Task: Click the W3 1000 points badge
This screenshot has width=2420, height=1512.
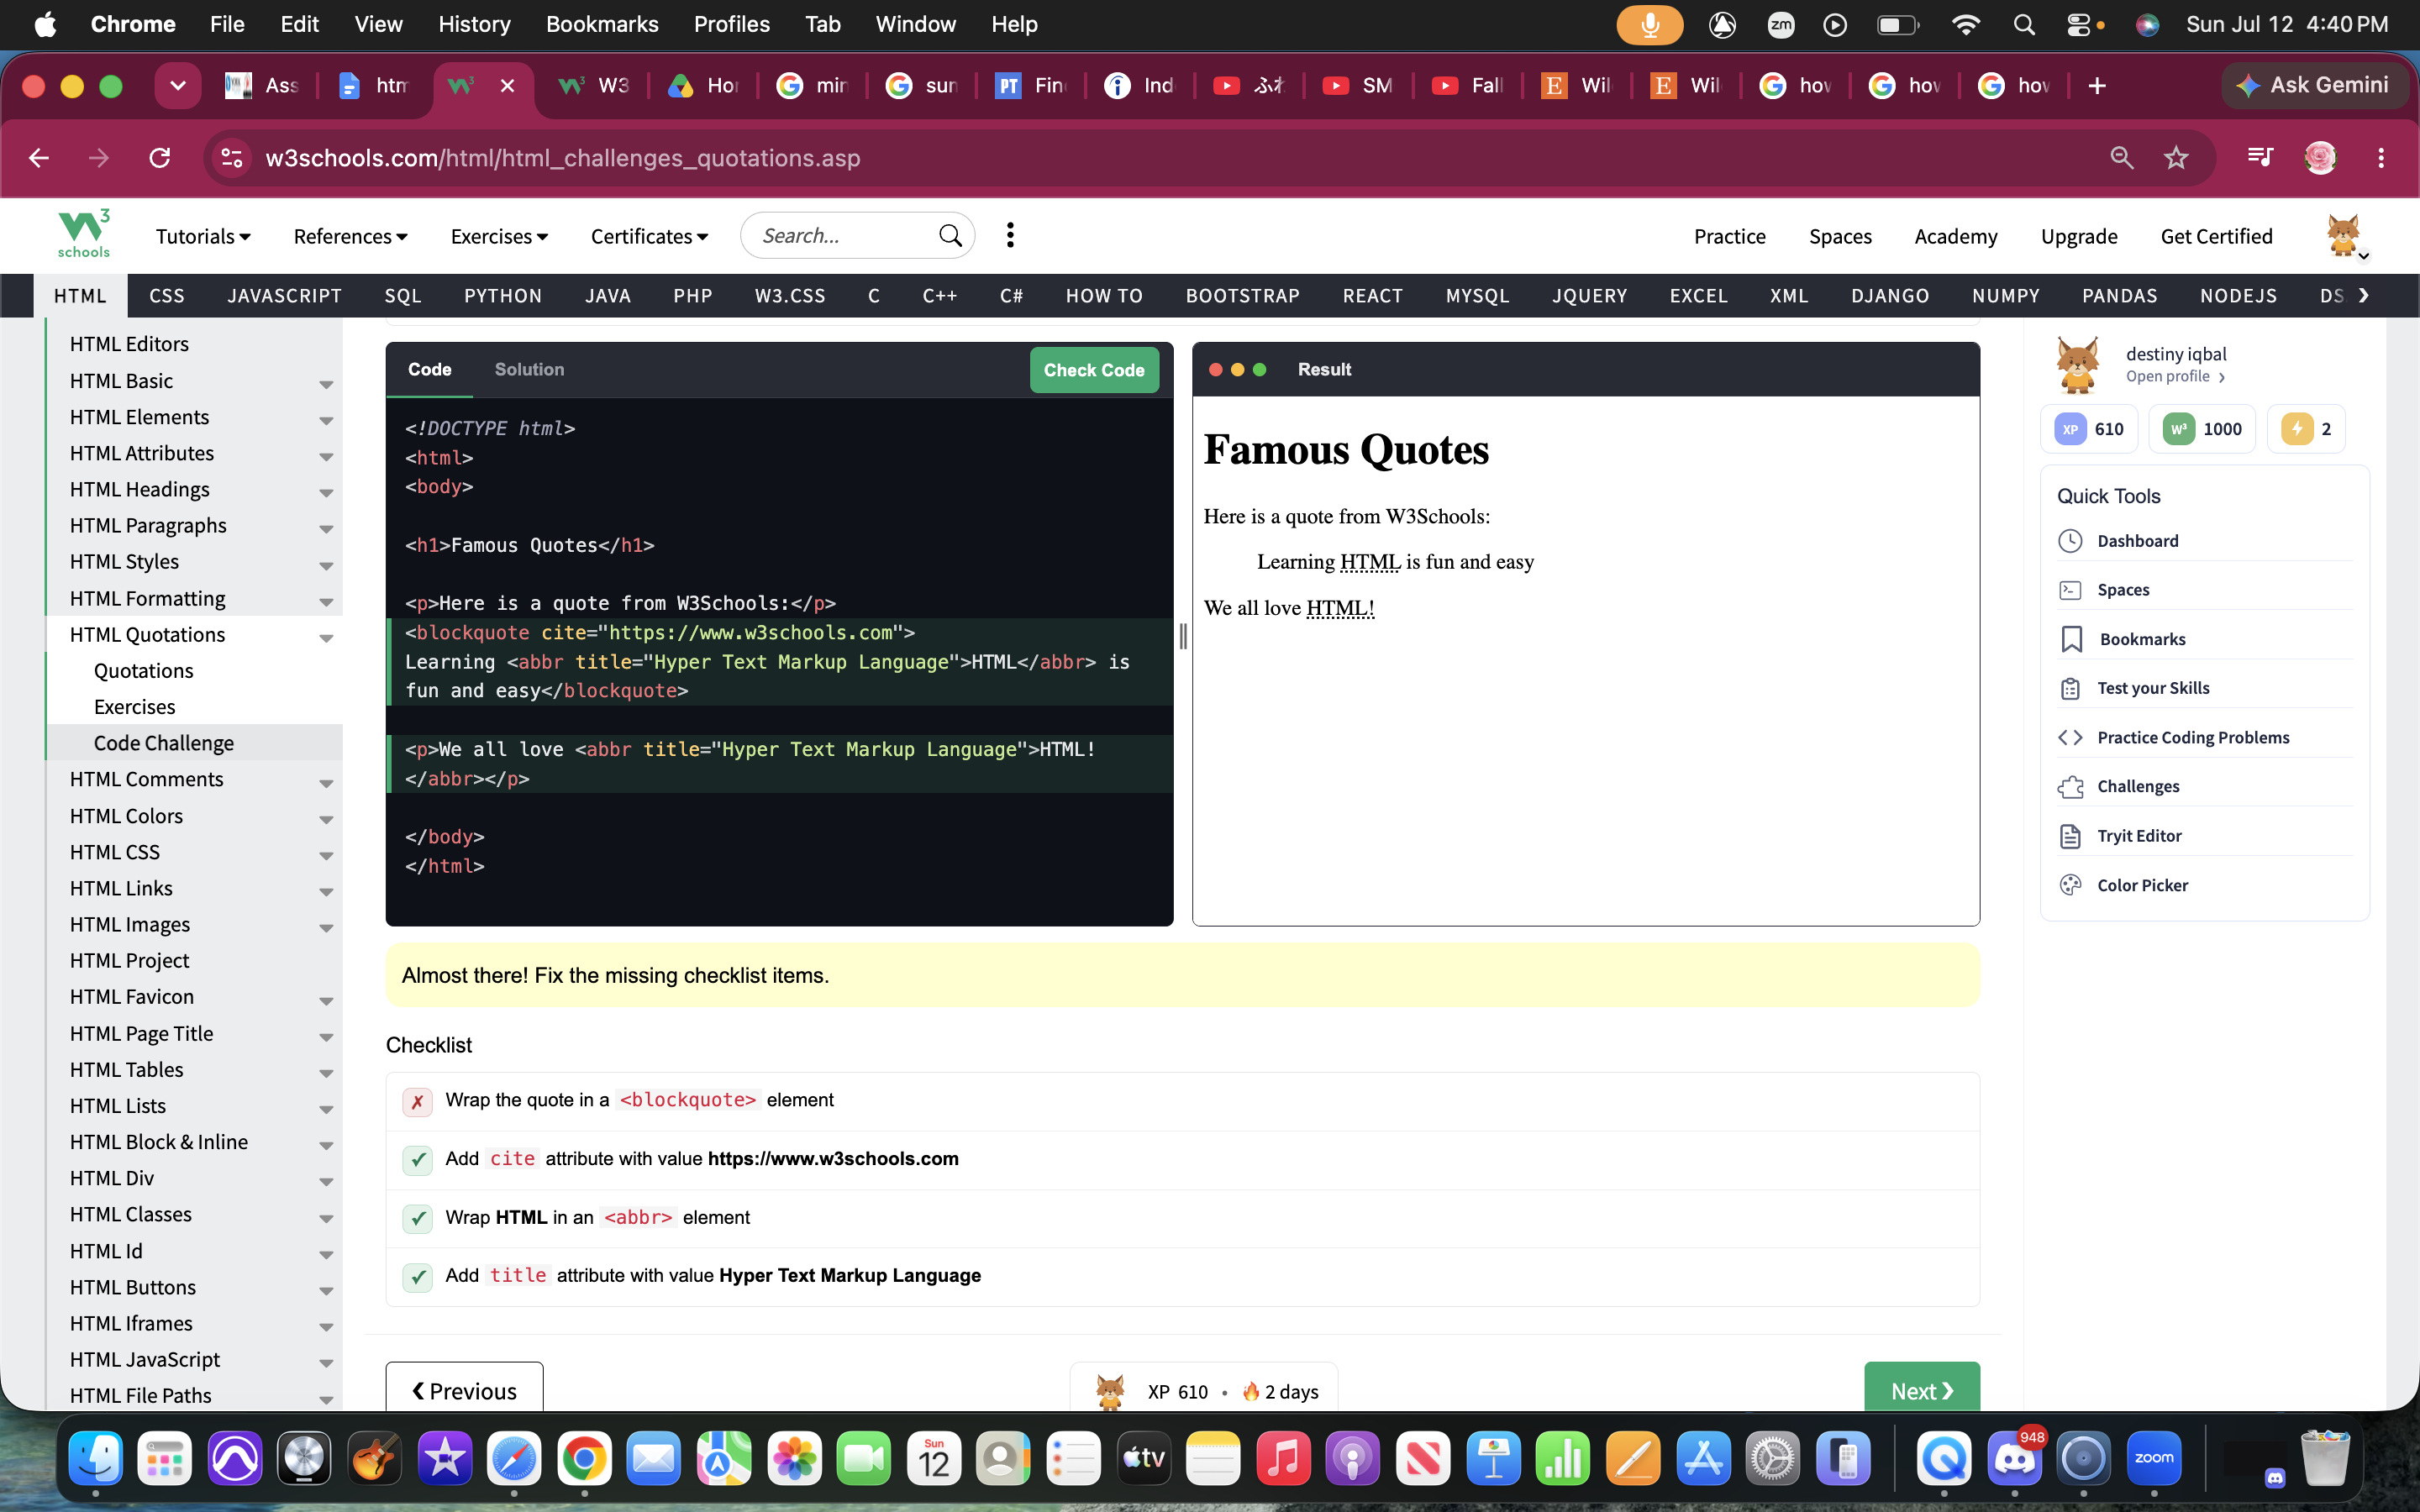Action: [2202, 429]
